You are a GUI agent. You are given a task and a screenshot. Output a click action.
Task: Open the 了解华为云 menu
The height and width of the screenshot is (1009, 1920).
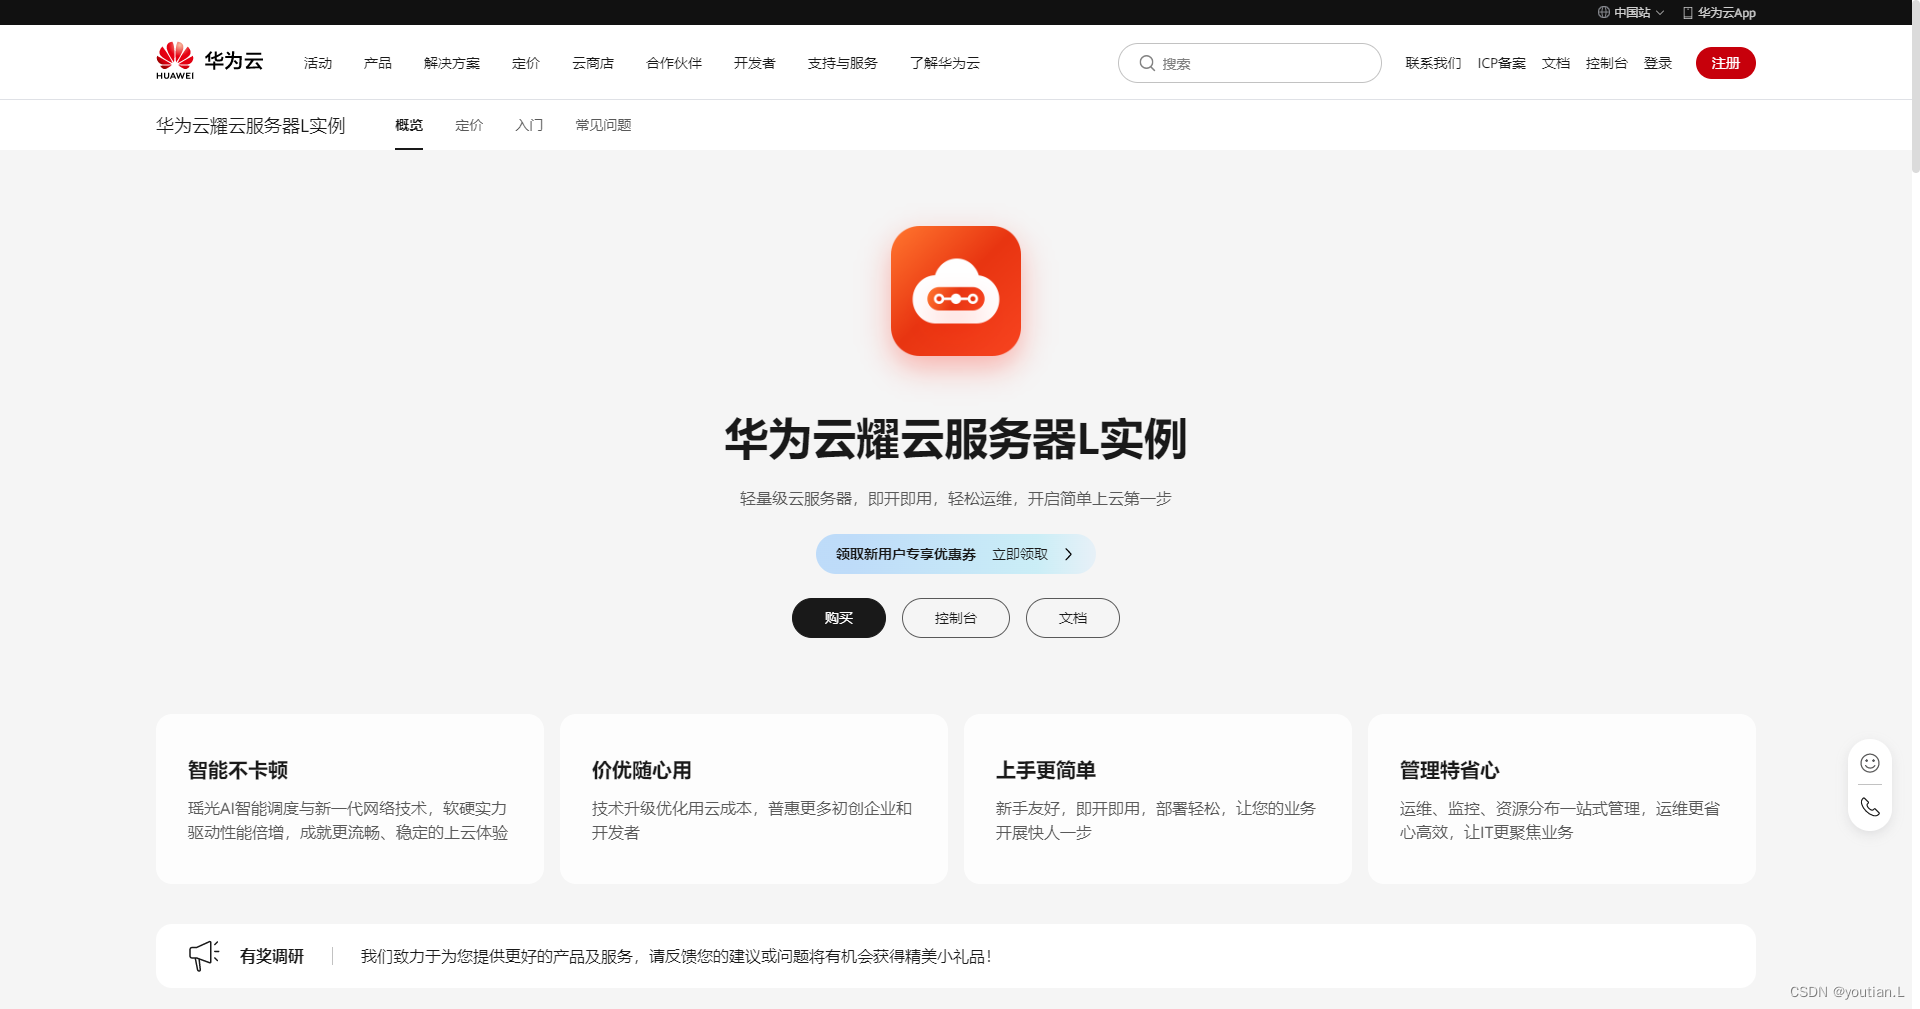click(x=945, y=63)
